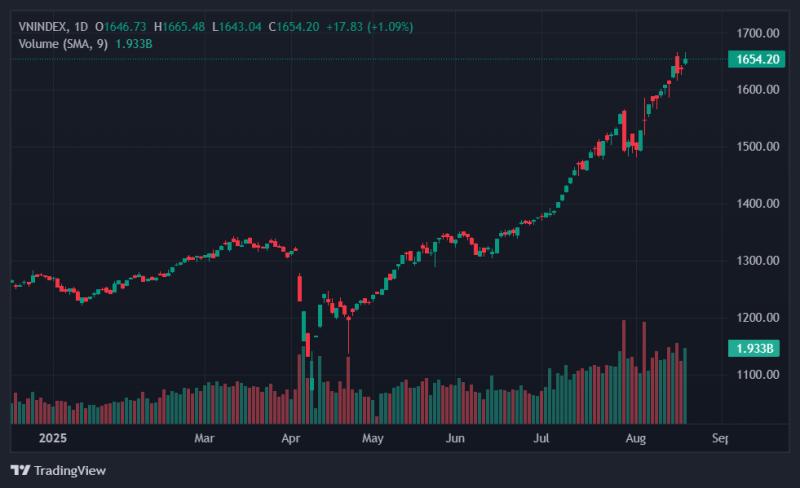Click the closing value C1654.20 in the legend
800x488 pixels.
(294, 27)
